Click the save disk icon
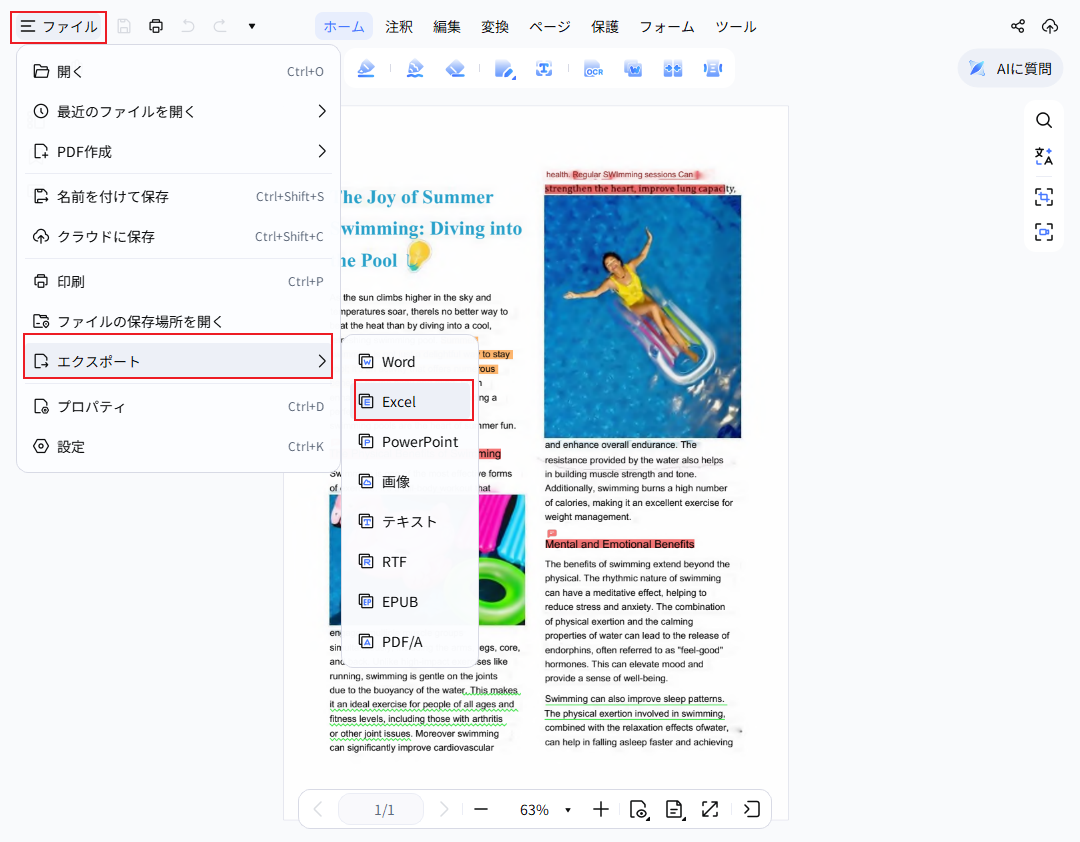Image resolution: width=1080 pixels, height=842 pixels. click(x=124, y=26)
